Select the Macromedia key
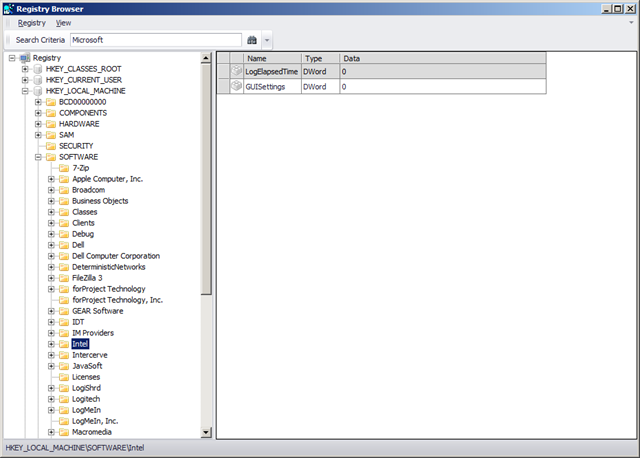Screen dimensions: 640x458 [x=92, y=432]
